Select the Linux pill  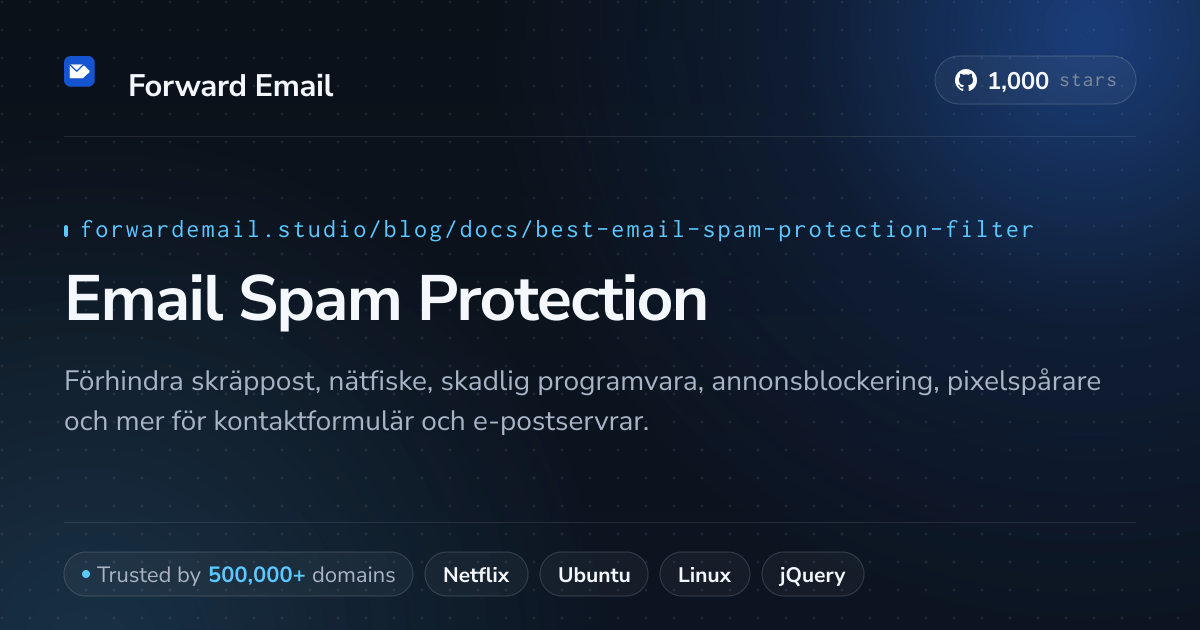point(704,575)
